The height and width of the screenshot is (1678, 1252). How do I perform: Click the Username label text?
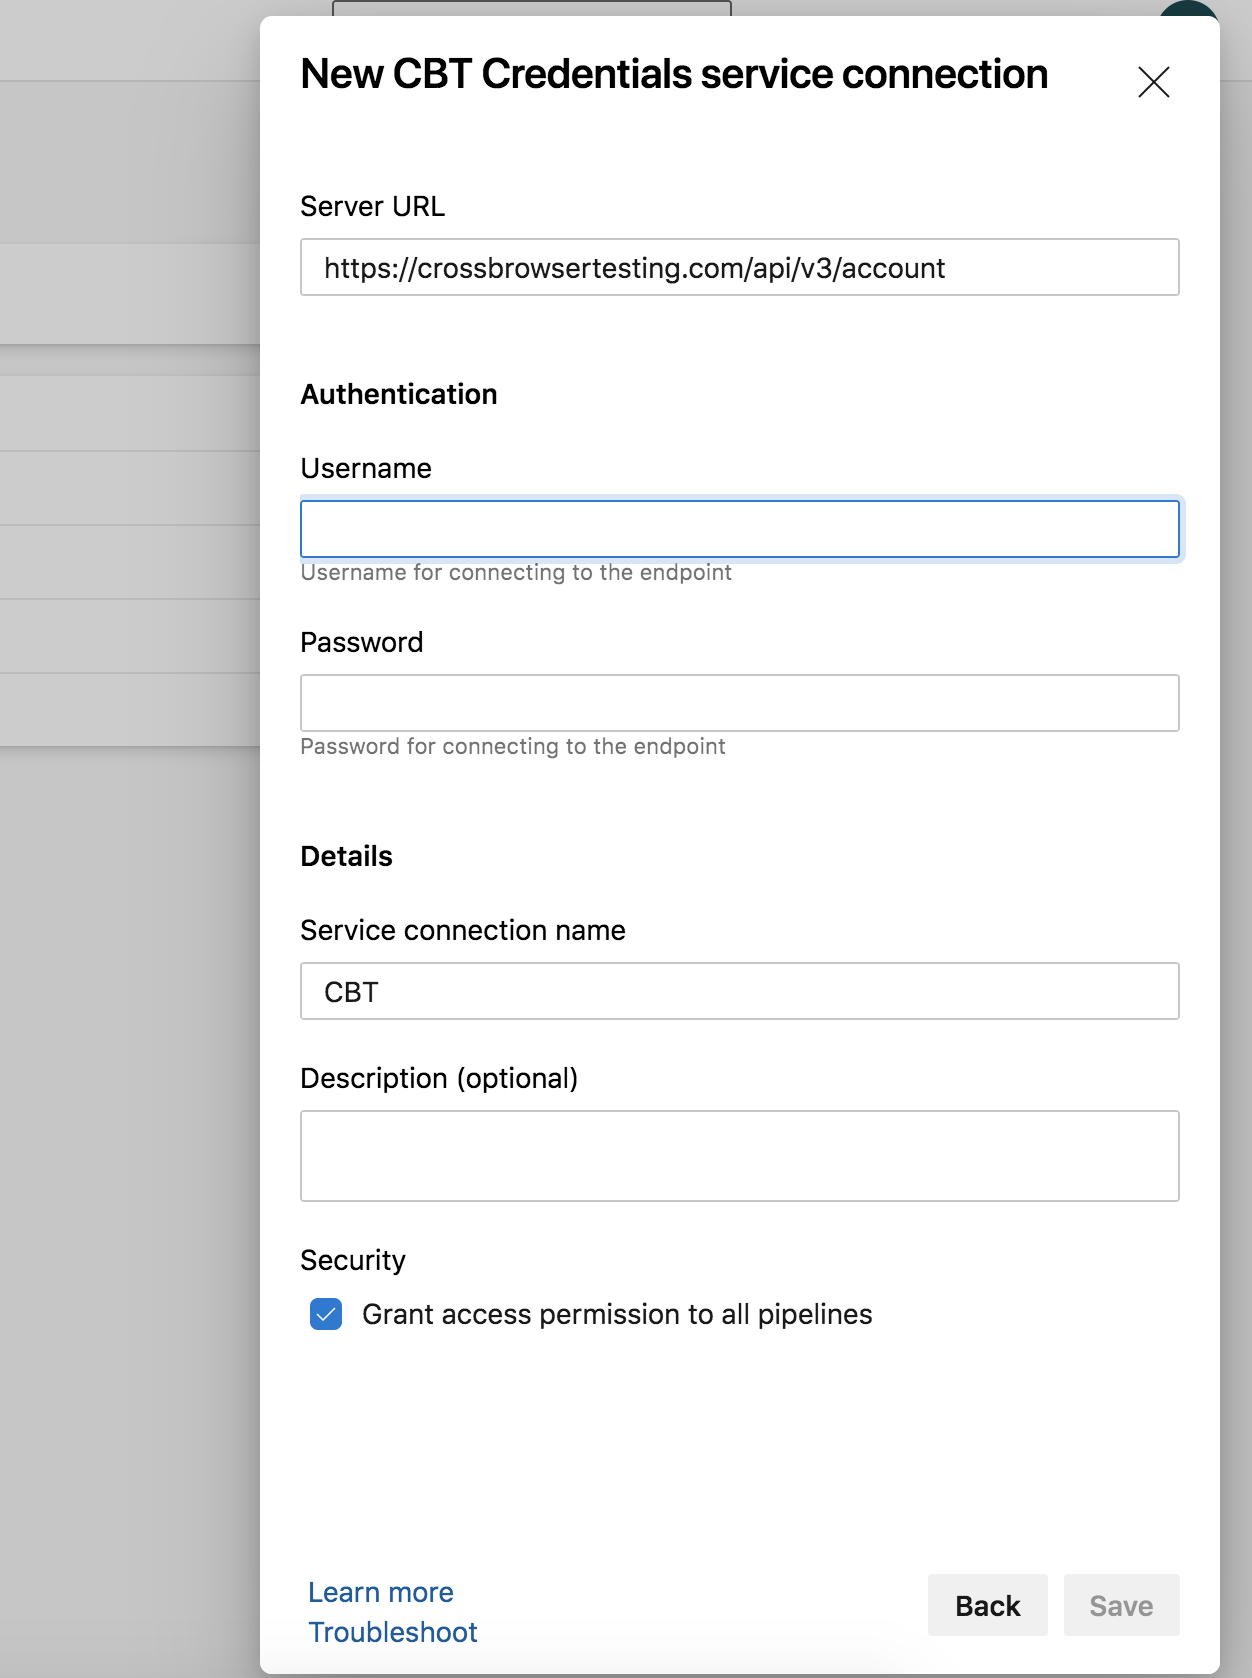tap(366, 468)
